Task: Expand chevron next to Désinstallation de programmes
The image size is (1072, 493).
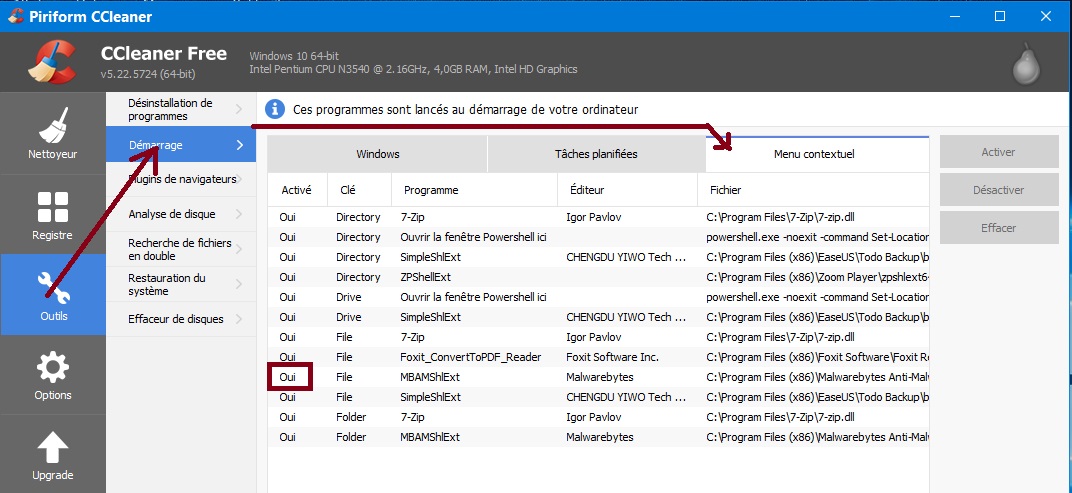Action: (239, 109)
